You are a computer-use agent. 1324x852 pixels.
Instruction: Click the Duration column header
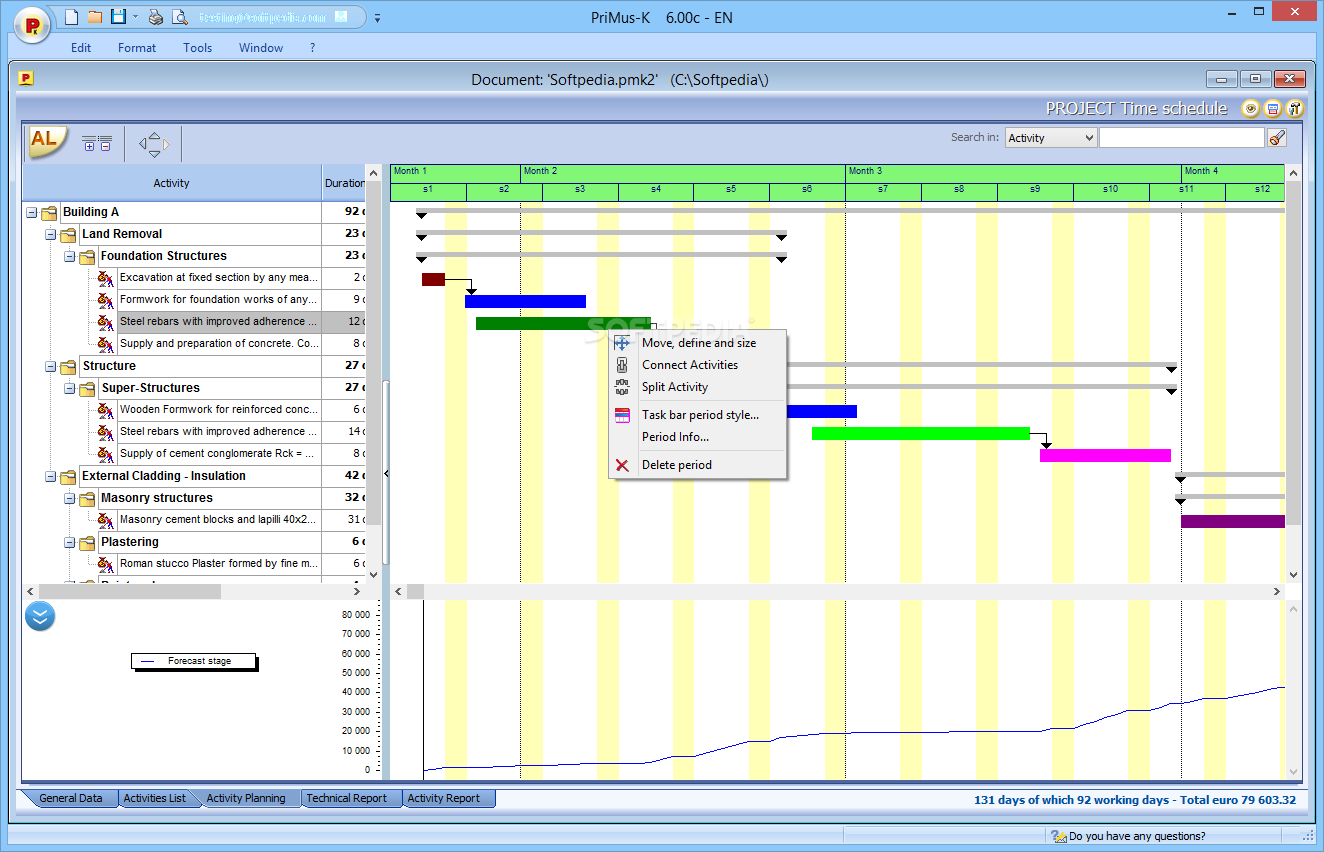(x=345, y=183)
